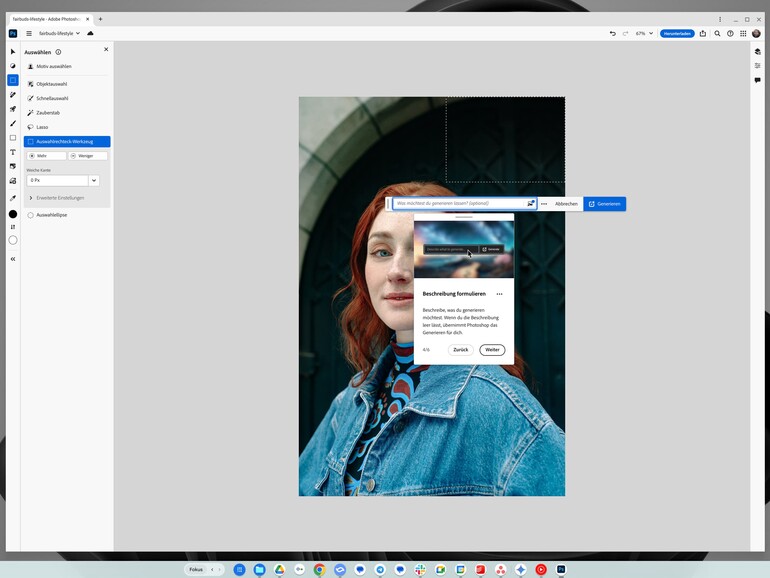Click the image reference icon in prompt bar
Image resolution: width=770 pixels, height=578 pixels.
(530, 203)
